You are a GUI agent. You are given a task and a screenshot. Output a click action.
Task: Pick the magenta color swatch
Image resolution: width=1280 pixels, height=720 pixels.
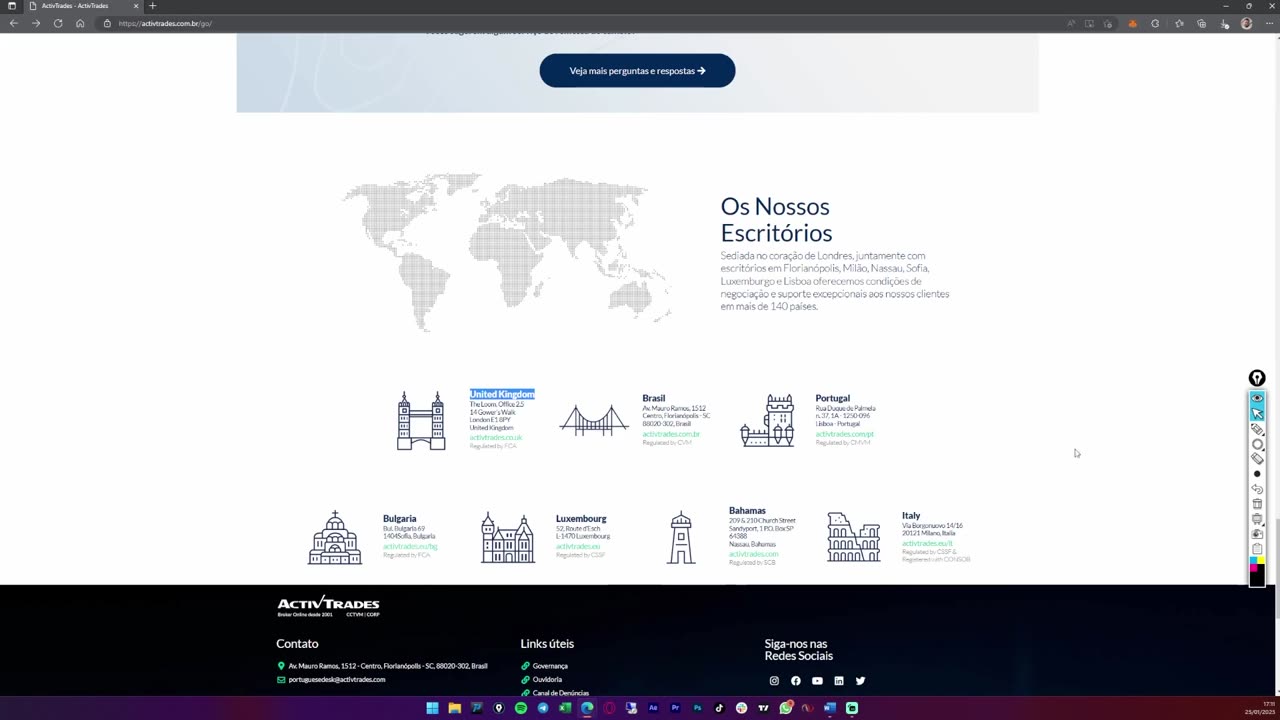tap(1253, 568)
